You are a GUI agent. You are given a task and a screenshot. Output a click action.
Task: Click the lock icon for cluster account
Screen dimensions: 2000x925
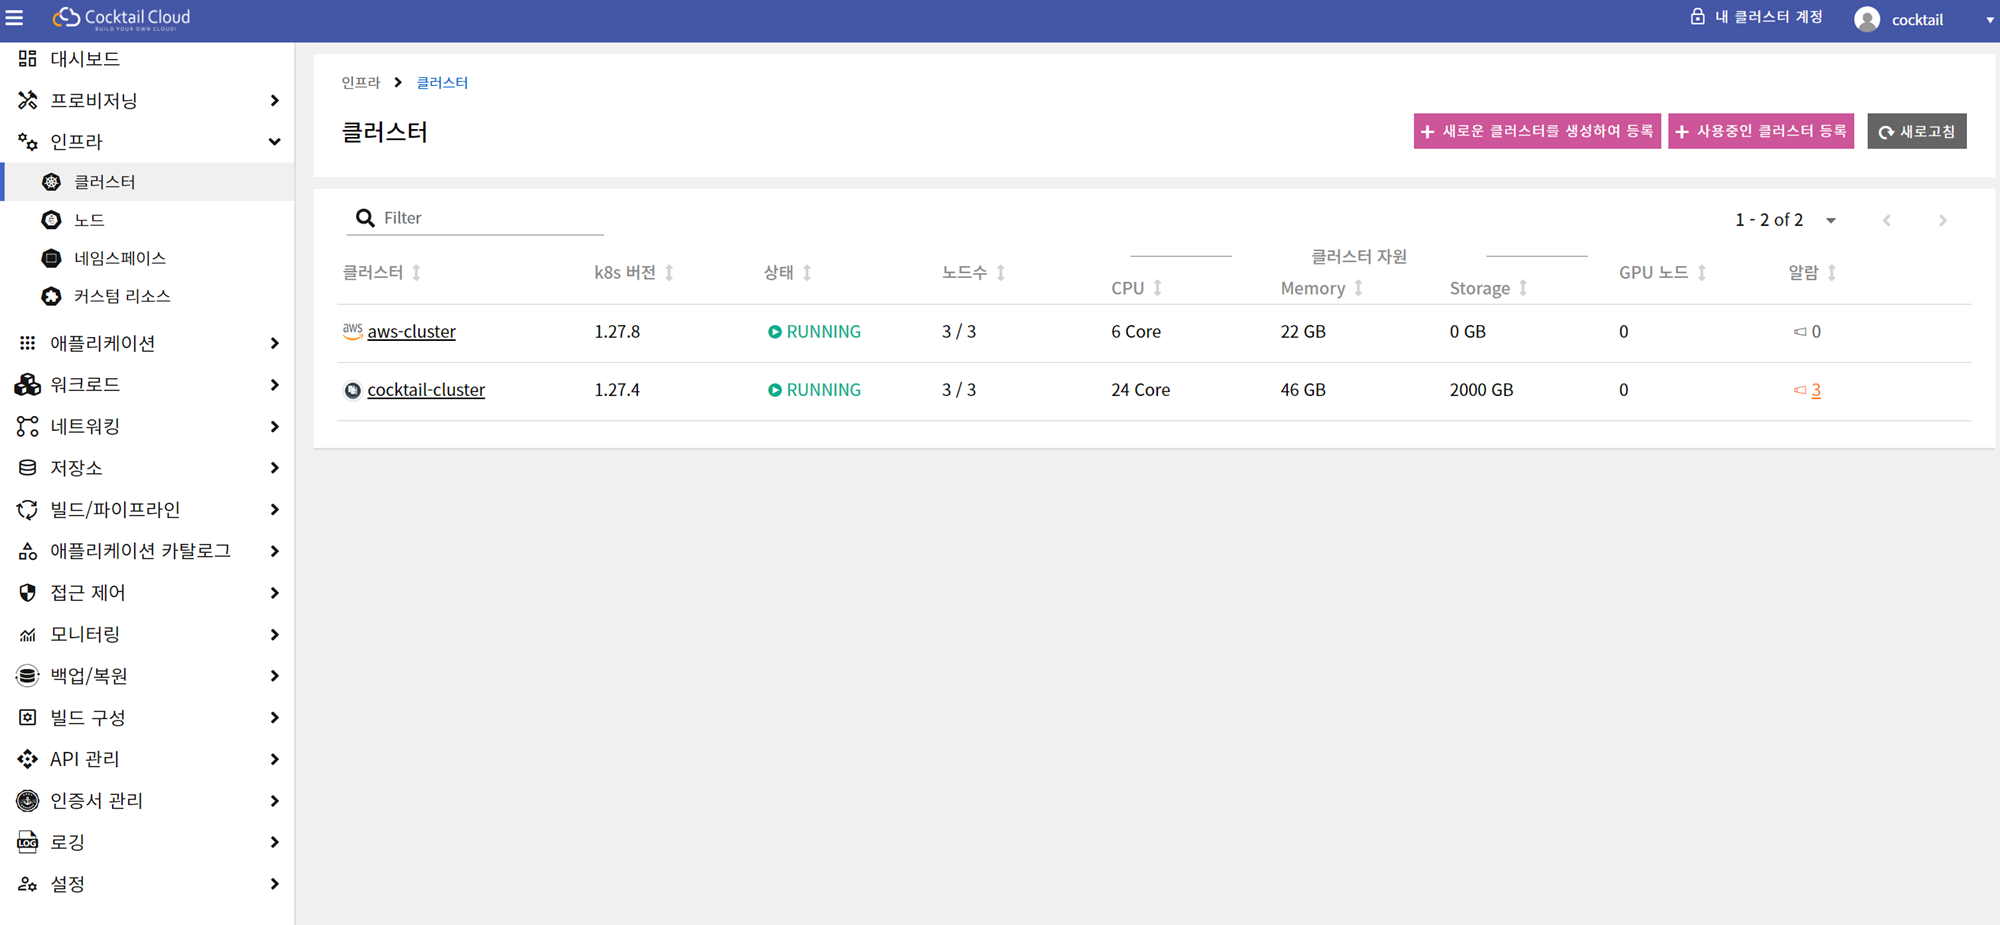(x=1697, y=17)
